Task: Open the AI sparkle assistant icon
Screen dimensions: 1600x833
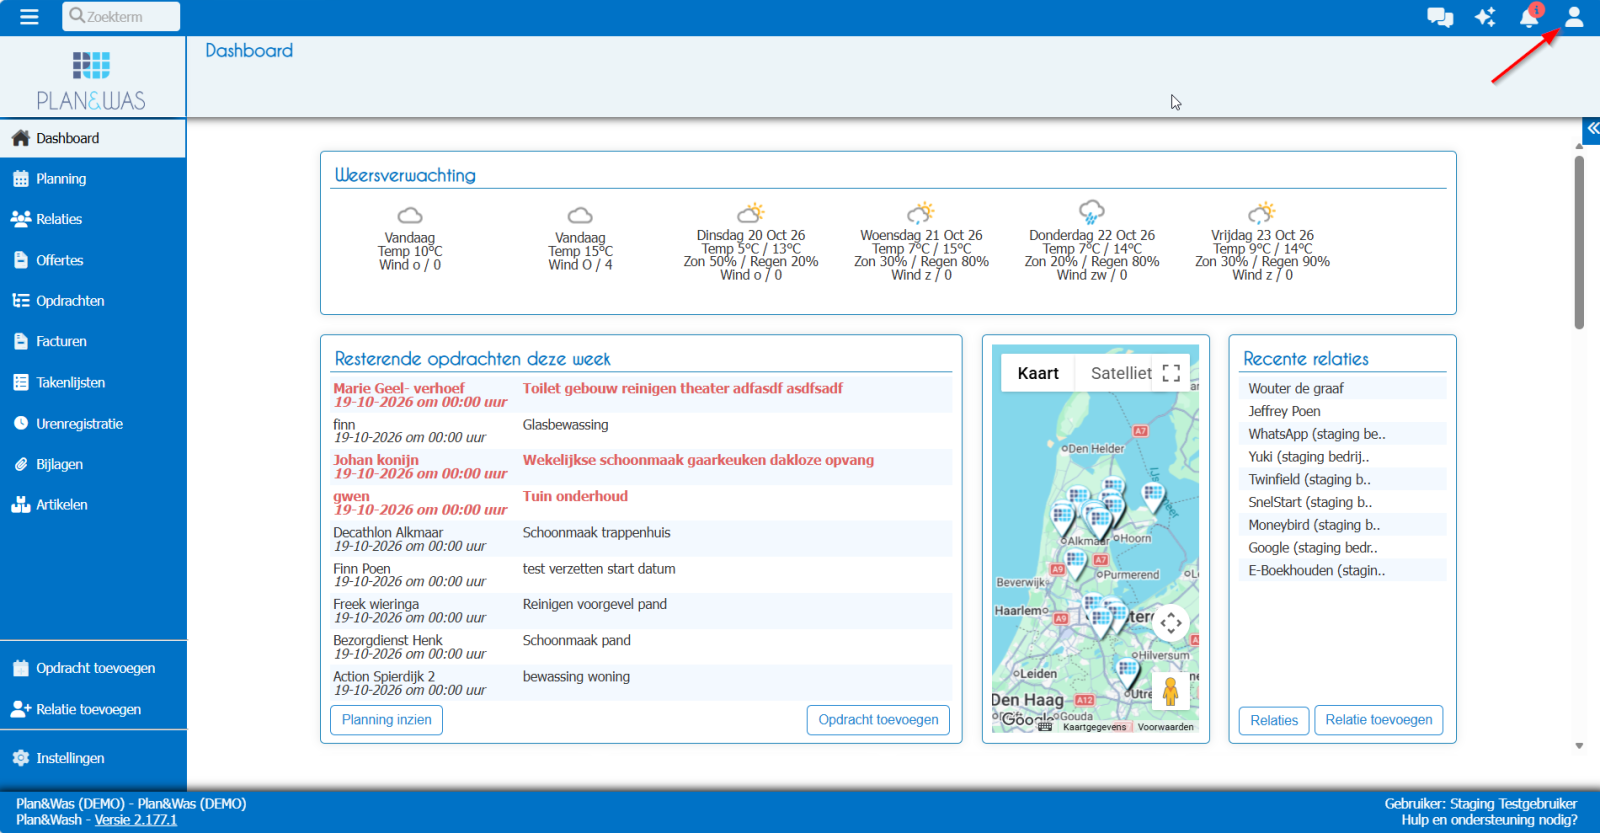Action: click(1485, 17)
